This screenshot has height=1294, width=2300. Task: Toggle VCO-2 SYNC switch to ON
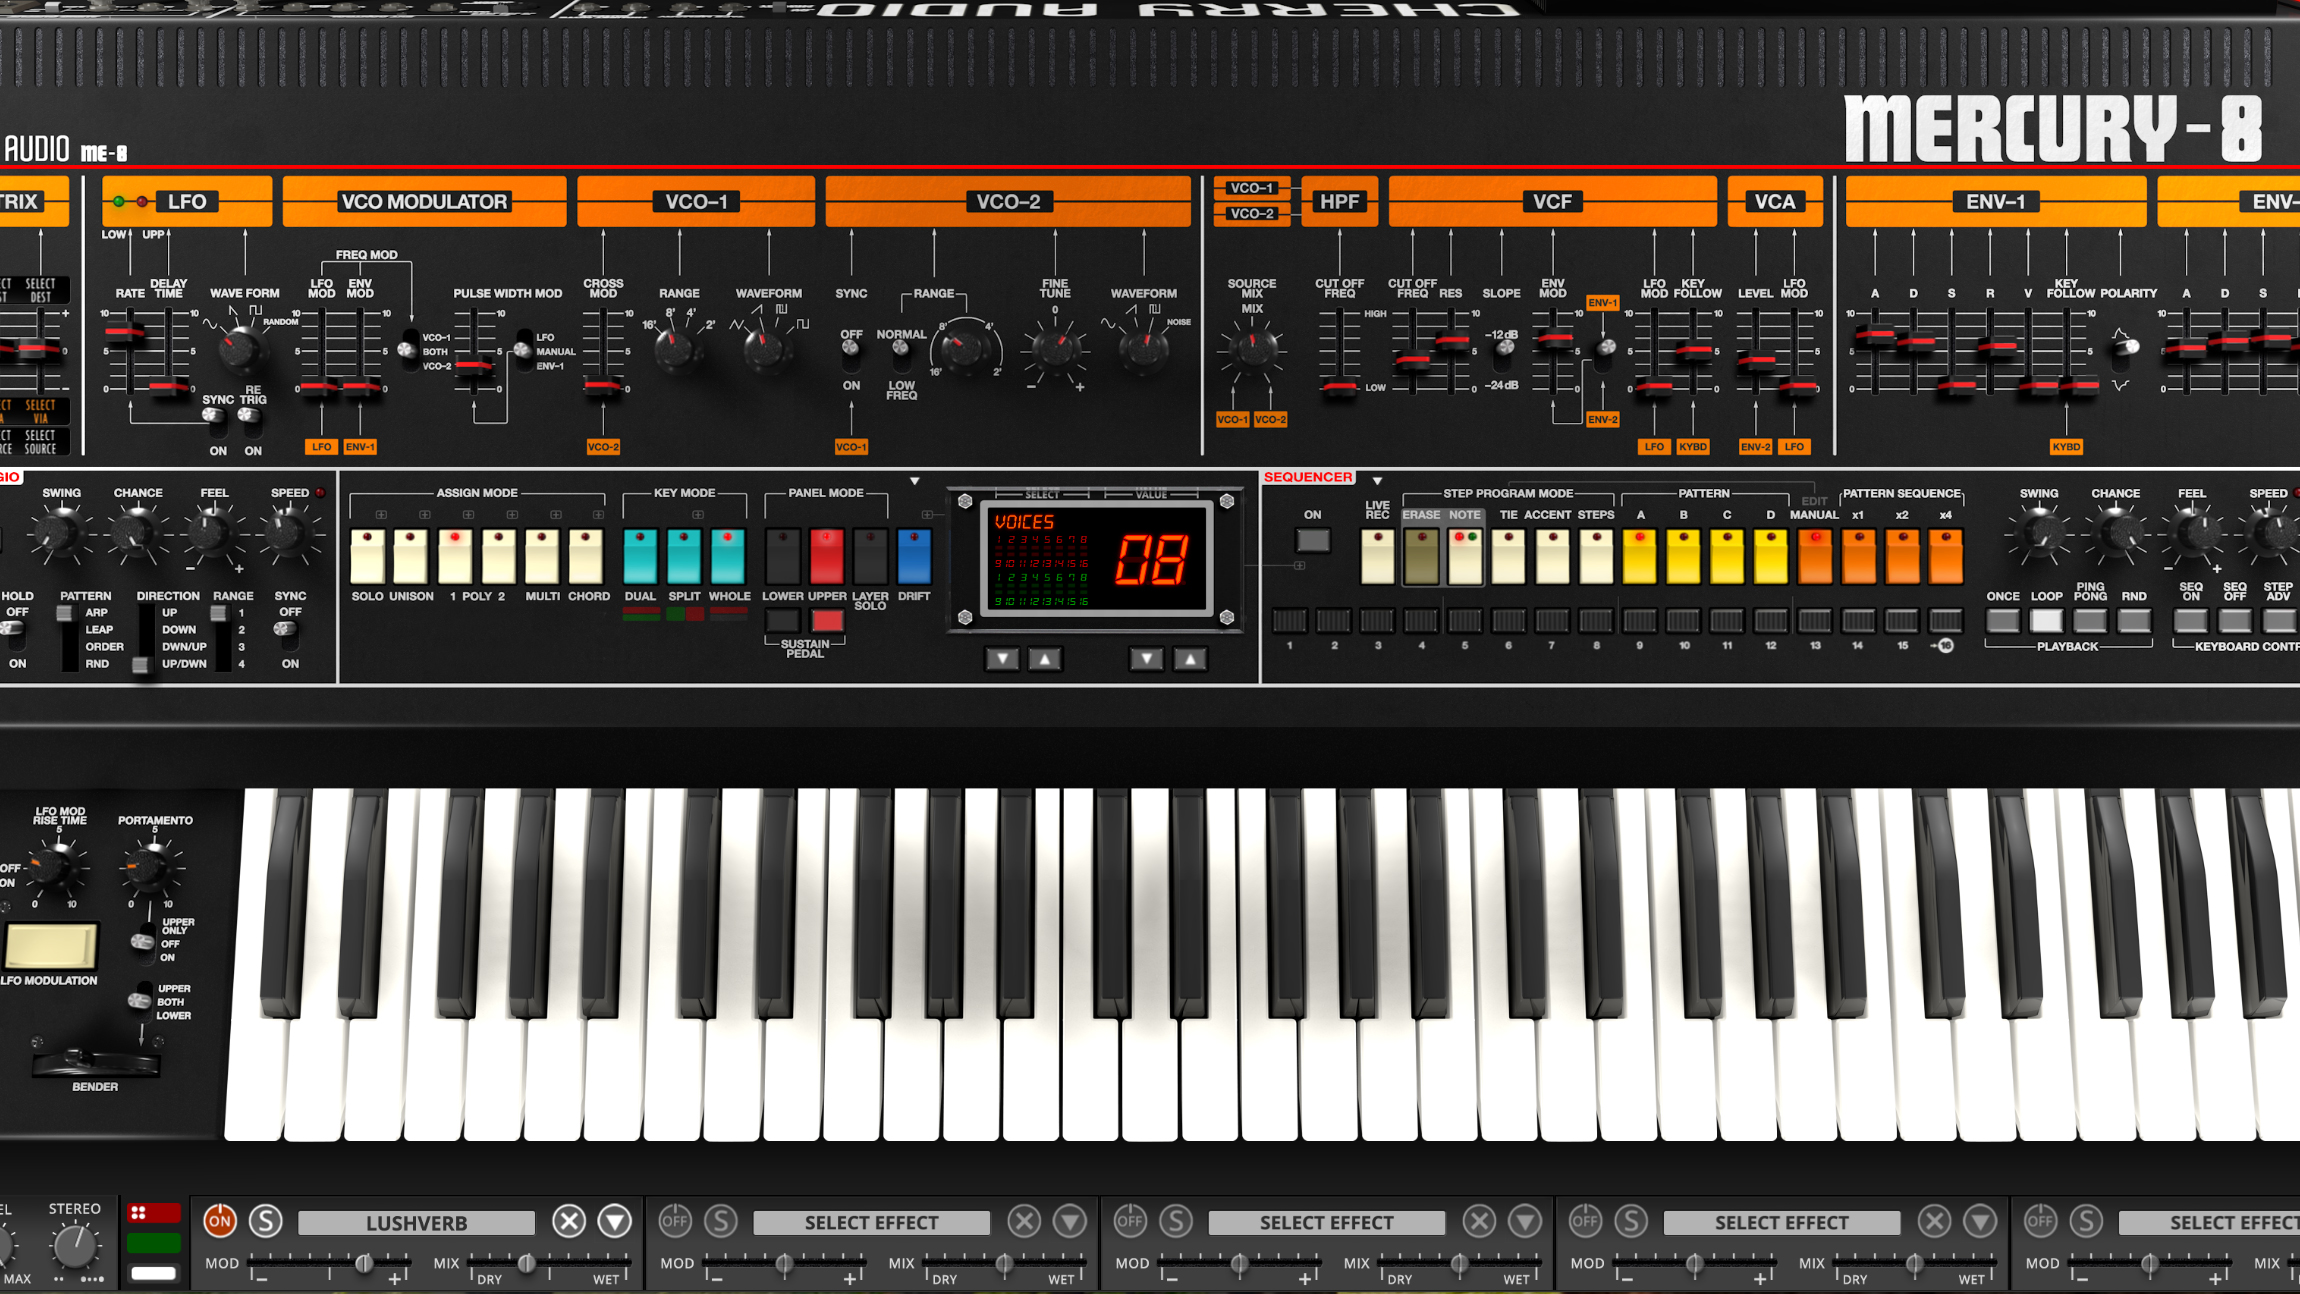click(850, 362)
